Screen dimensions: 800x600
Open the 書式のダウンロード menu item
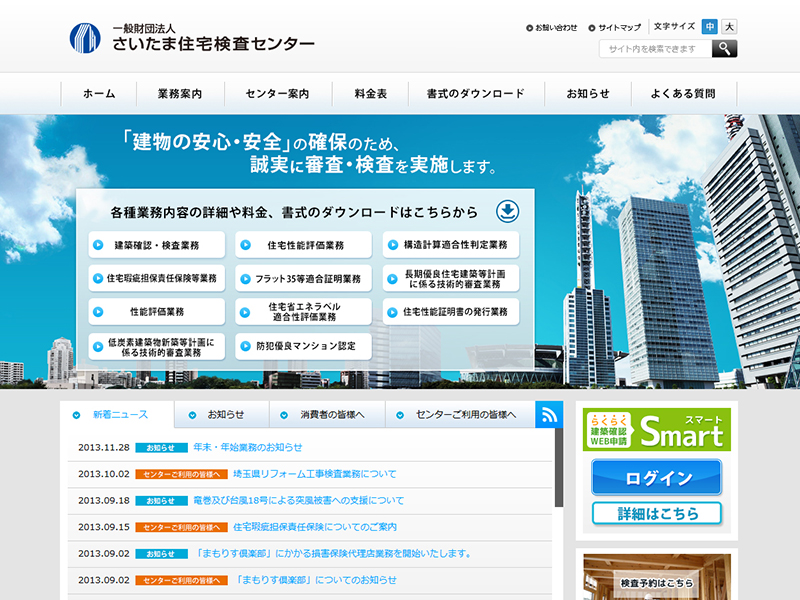click(475, 94)
